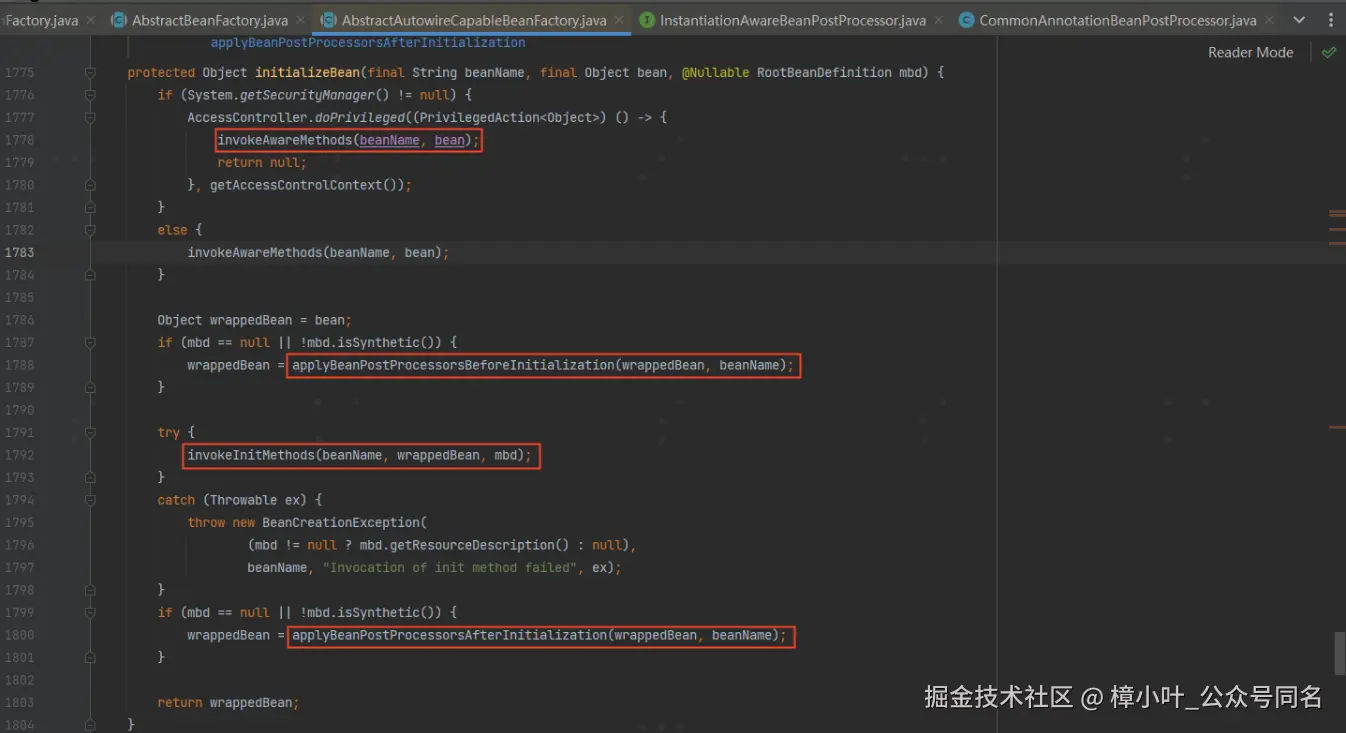The height and width of the screenshot is (733, 1346).
Task: Collapse the initializeBean method at line 1775
Action: (x=90, y=72)
